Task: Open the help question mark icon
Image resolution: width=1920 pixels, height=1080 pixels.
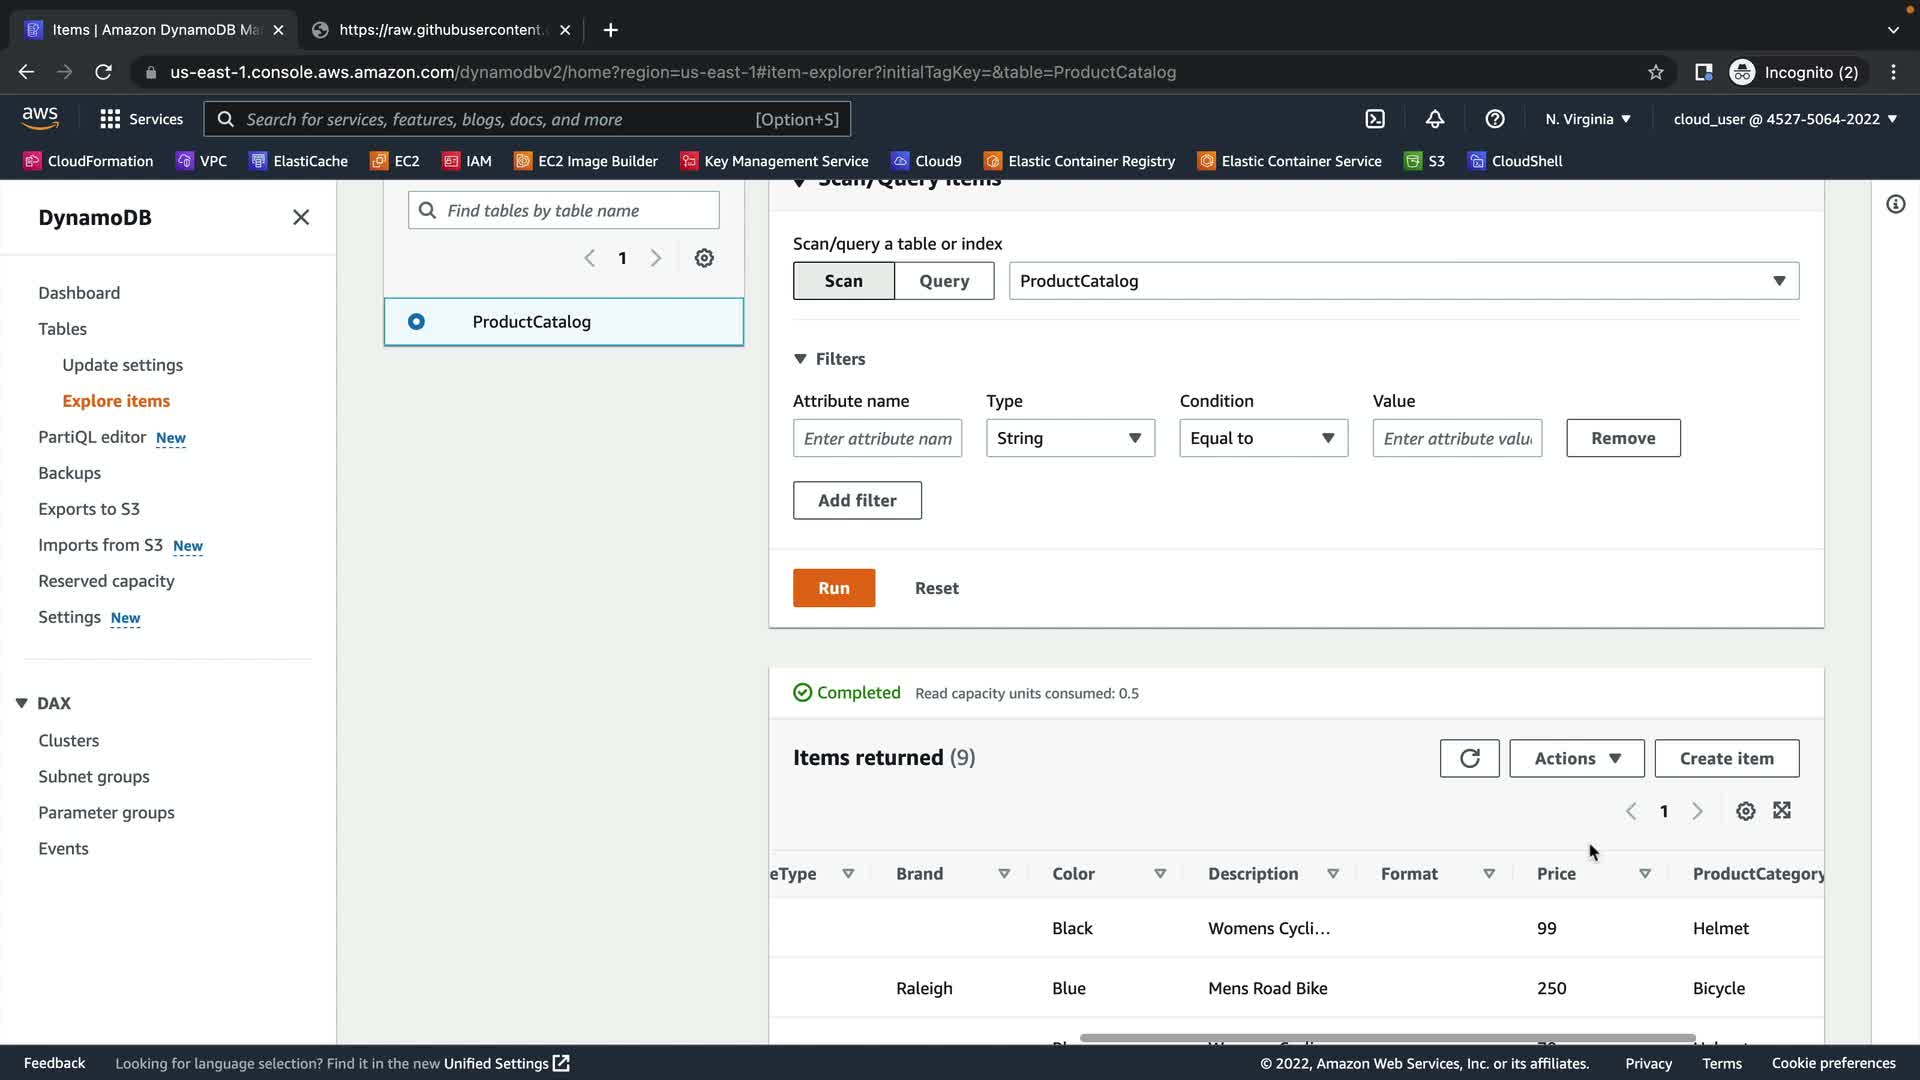Action: coord(1494,119)
